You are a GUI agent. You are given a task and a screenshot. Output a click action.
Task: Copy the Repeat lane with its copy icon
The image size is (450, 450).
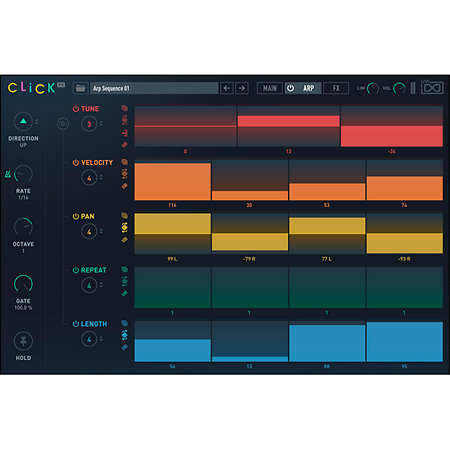pos(125,269)
